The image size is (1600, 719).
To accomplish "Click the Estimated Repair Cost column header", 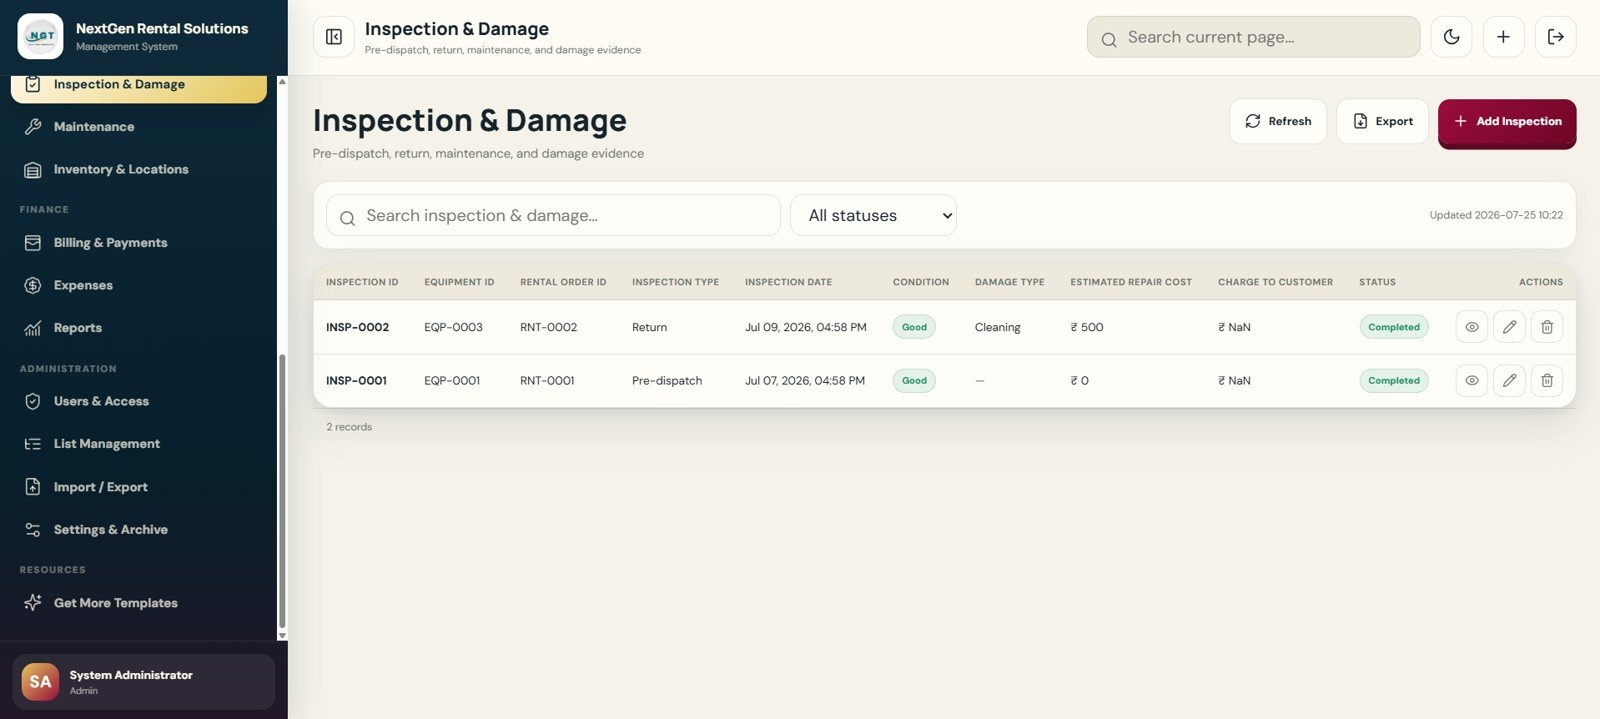I will 1131,282.
